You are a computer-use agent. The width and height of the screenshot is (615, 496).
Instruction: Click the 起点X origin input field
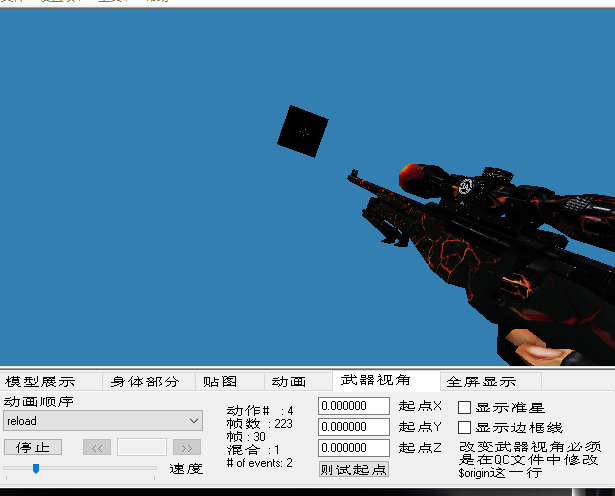pyautogui.click(x=353, y=406)
